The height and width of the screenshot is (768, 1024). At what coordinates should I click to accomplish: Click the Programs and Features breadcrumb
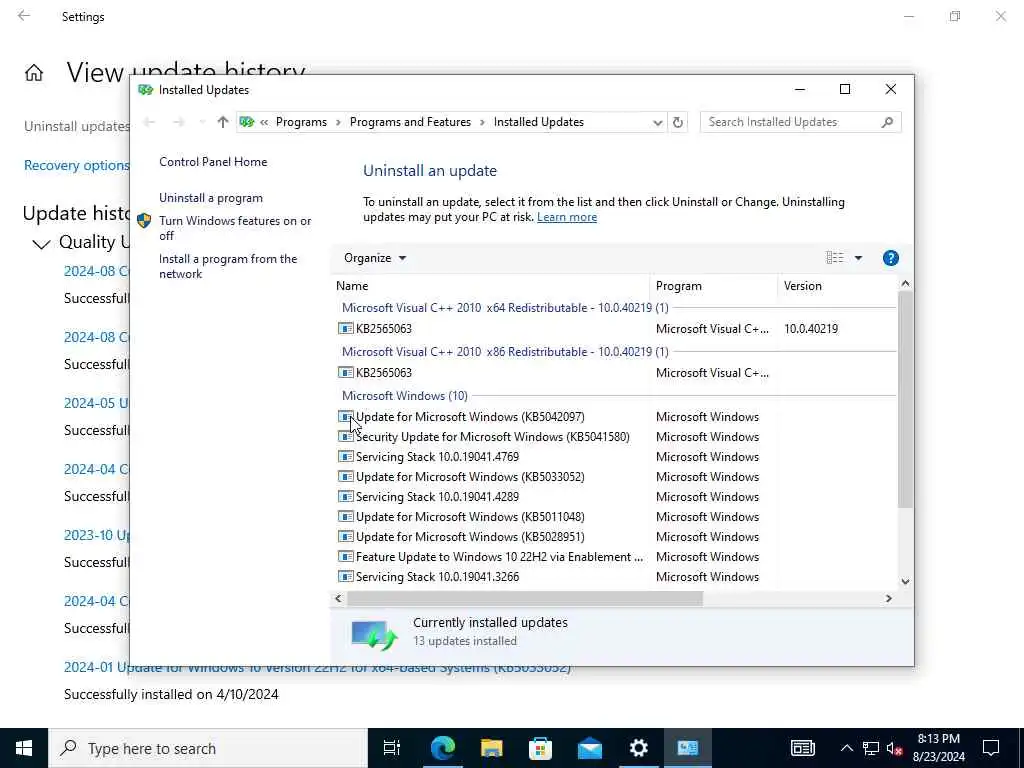410,122
